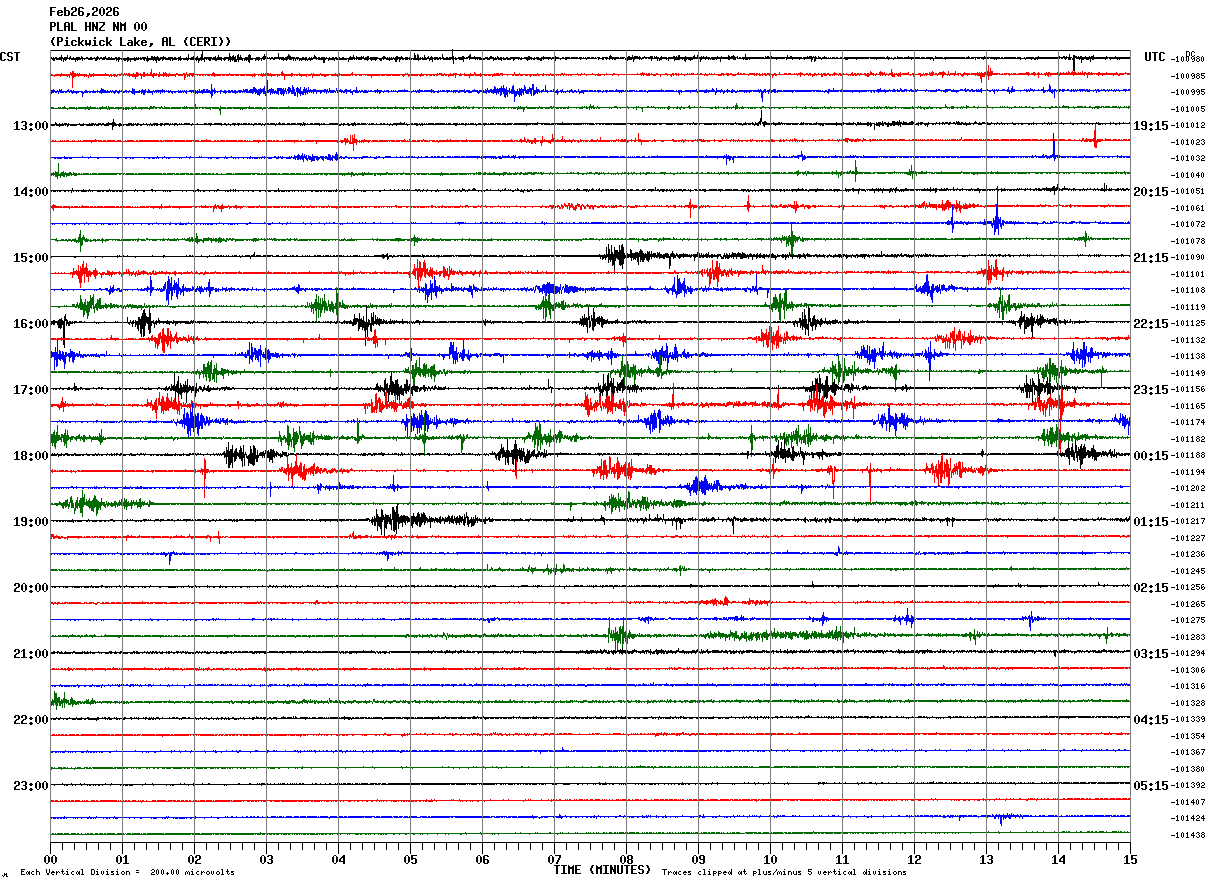Click minute tick label 14 on the time axis
This screenshot has width=1210, height=886.
(1058, 860)
